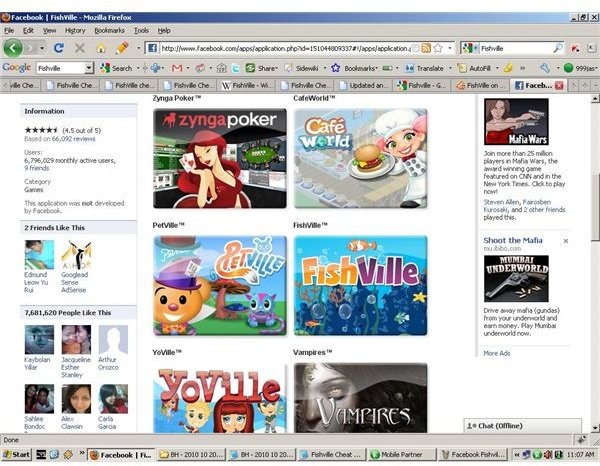The width and height of the screenshot is (600, 466).
Task: Click the green Back navigation arrow
Action: point(13,48)
